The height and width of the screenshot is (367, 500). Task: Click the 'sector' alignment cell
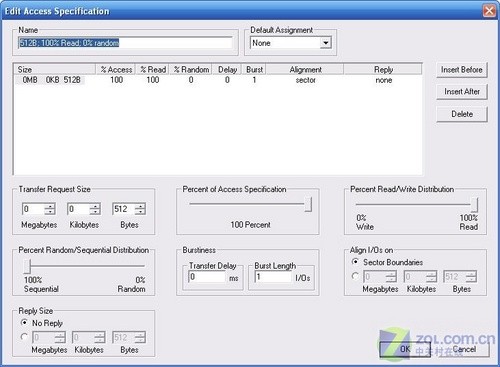305,80
